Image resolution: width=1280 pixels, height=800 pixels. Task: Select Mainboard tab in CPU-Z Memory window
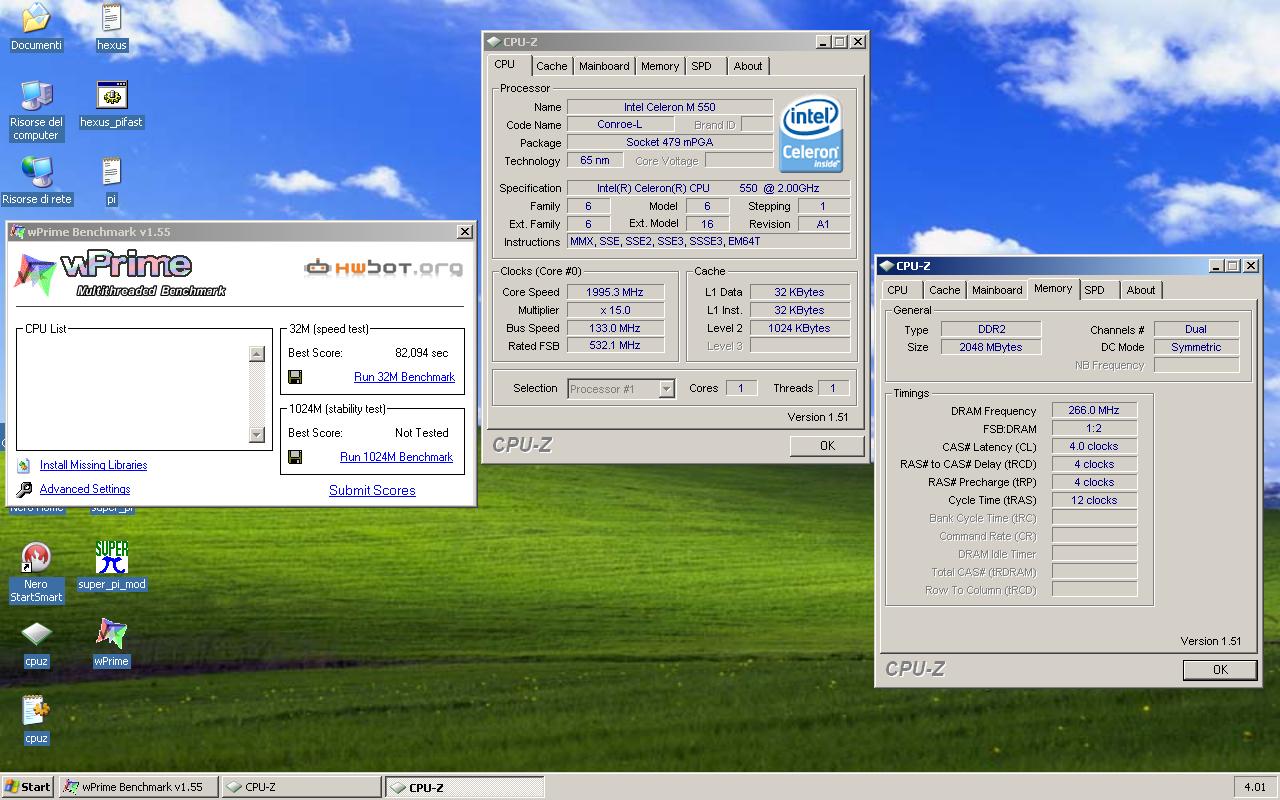pyautogui.click(x=997, y=290)
